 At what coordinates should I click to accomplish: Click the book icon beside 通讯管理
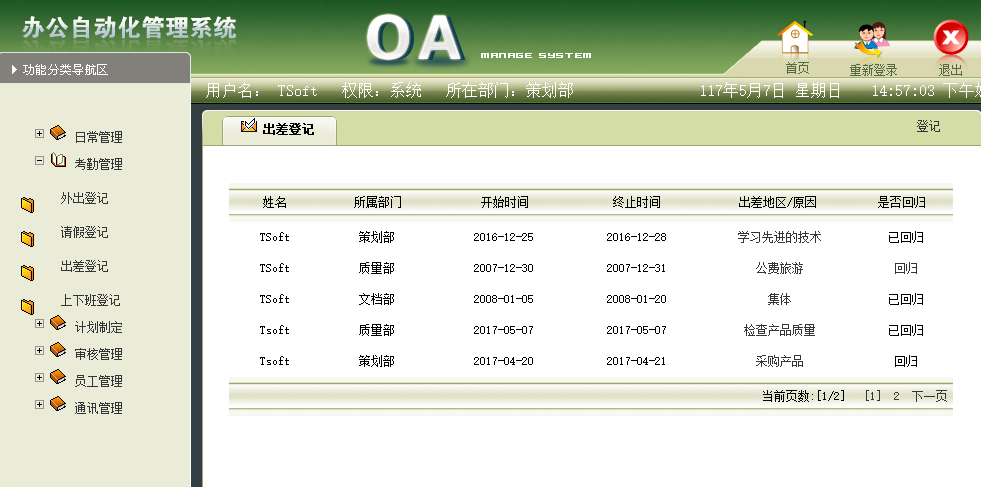[x=58, y=404]
